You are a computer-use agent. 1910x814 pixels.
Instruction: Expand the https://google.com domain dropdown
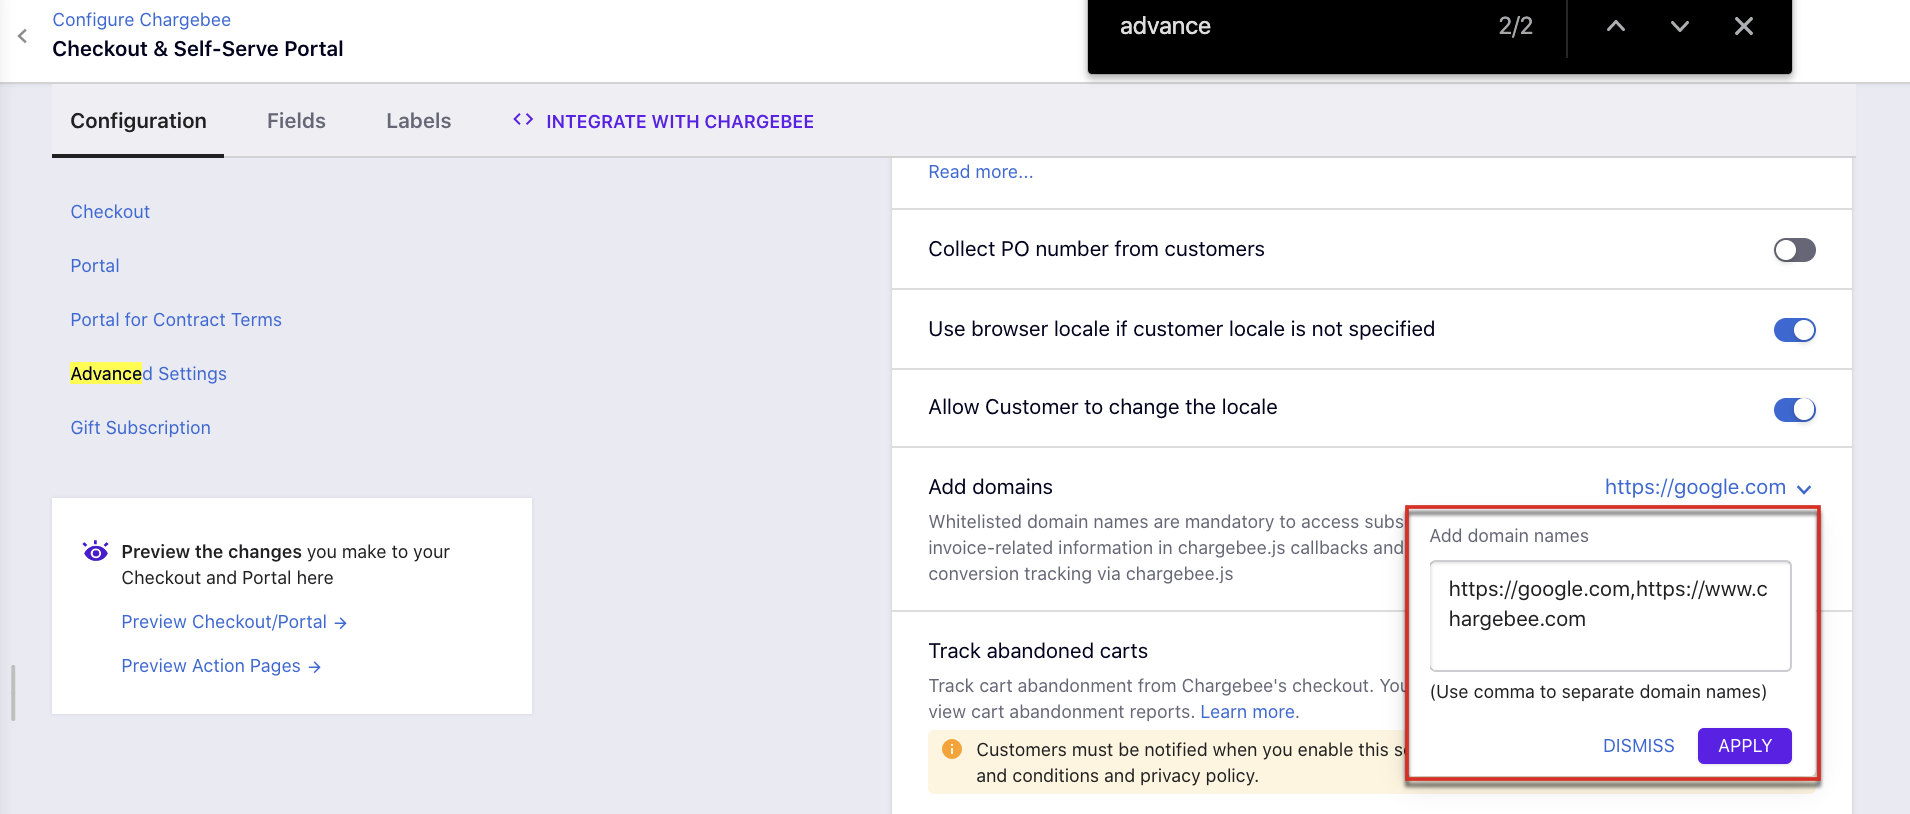(x=1708, y=487)
